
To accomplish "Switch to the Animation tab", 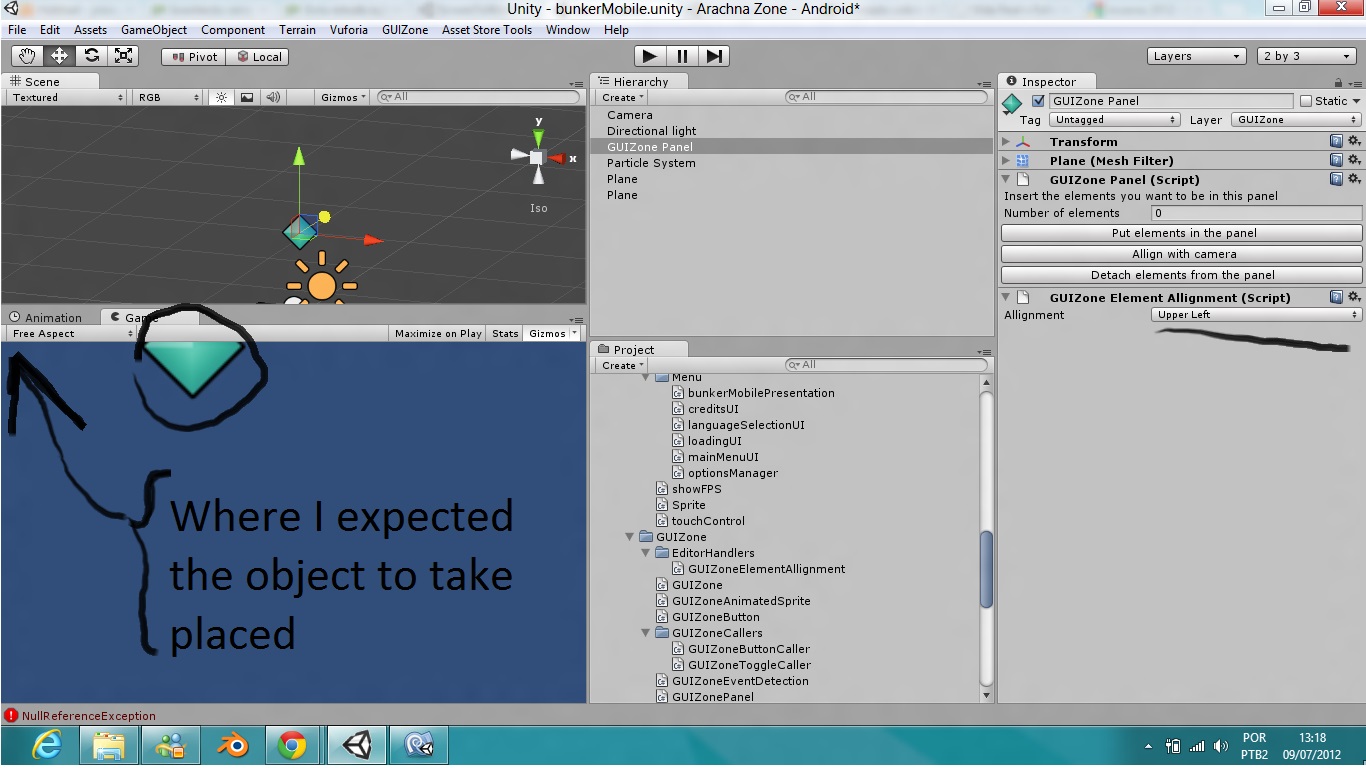I will (x=46, y=318).
